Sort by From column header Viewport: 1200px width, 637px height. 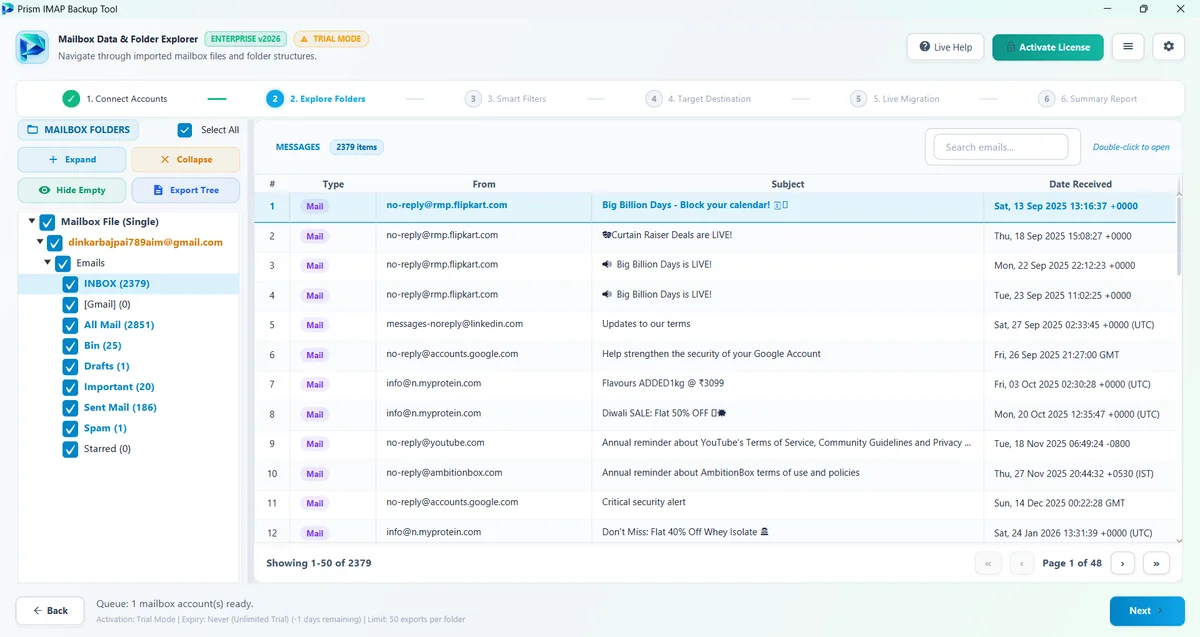click(484, 184)
